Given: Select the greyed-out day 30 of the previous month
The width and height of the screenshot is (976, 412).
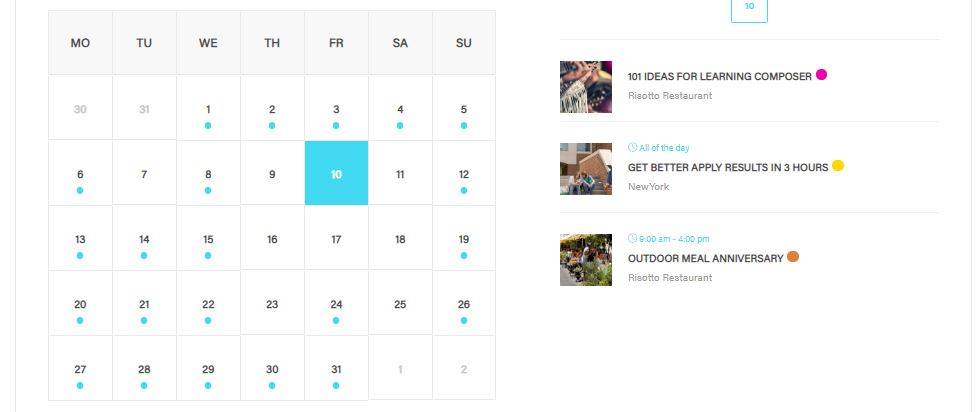Looking at the screenshot, I should (x=80, y=108).
